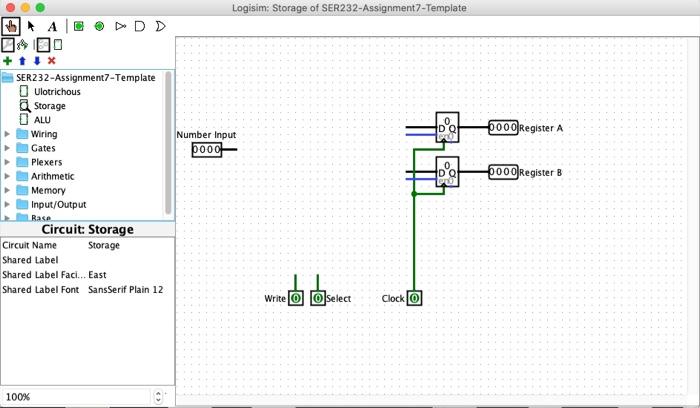Switch to circuit layout view icon
The image size is (700, 408).
coord(43,45)
